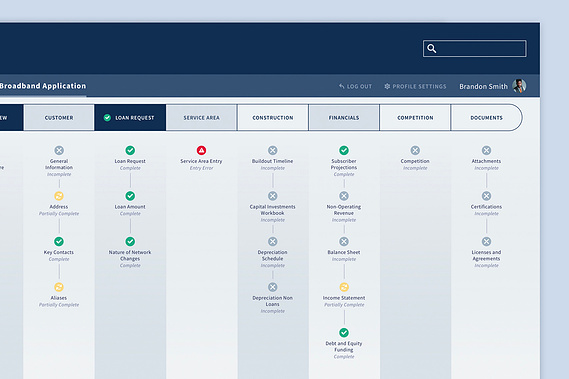Click the search magnifier icon
Image resolution: width=569 pixels, height=379 pixels.
click(x=431, y=48)
